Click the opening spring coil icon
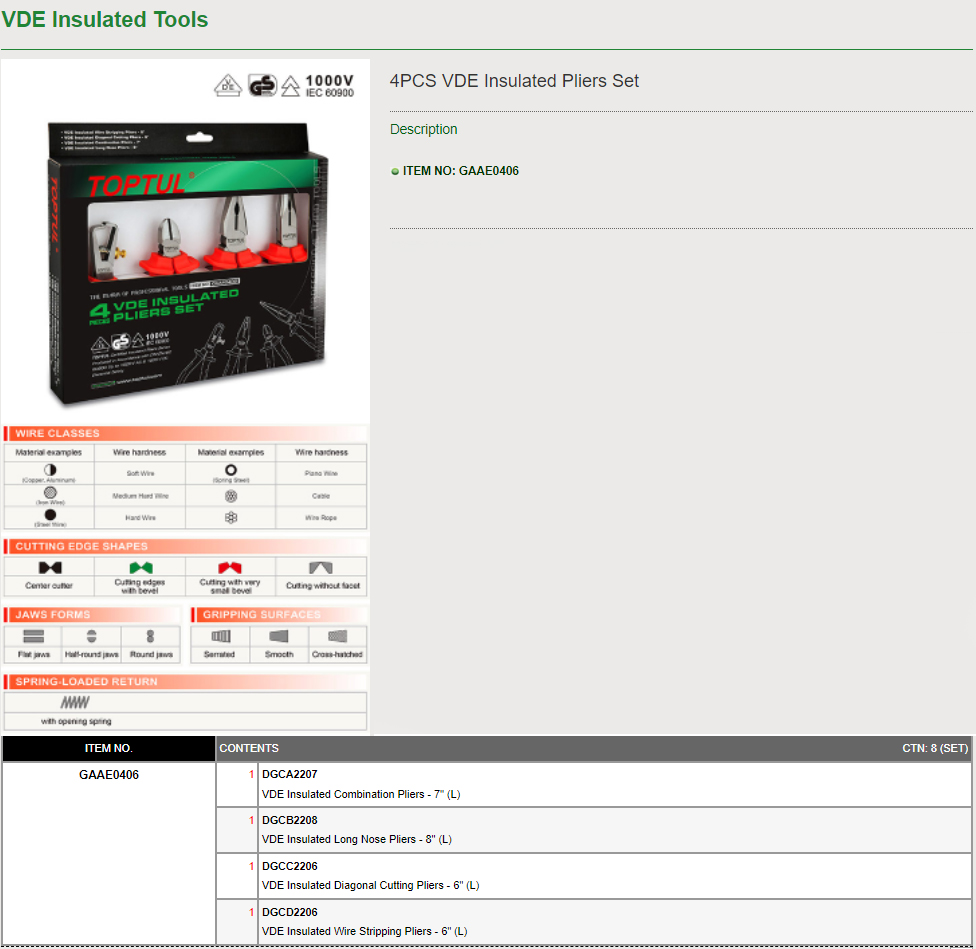 [x=75, y=703]
